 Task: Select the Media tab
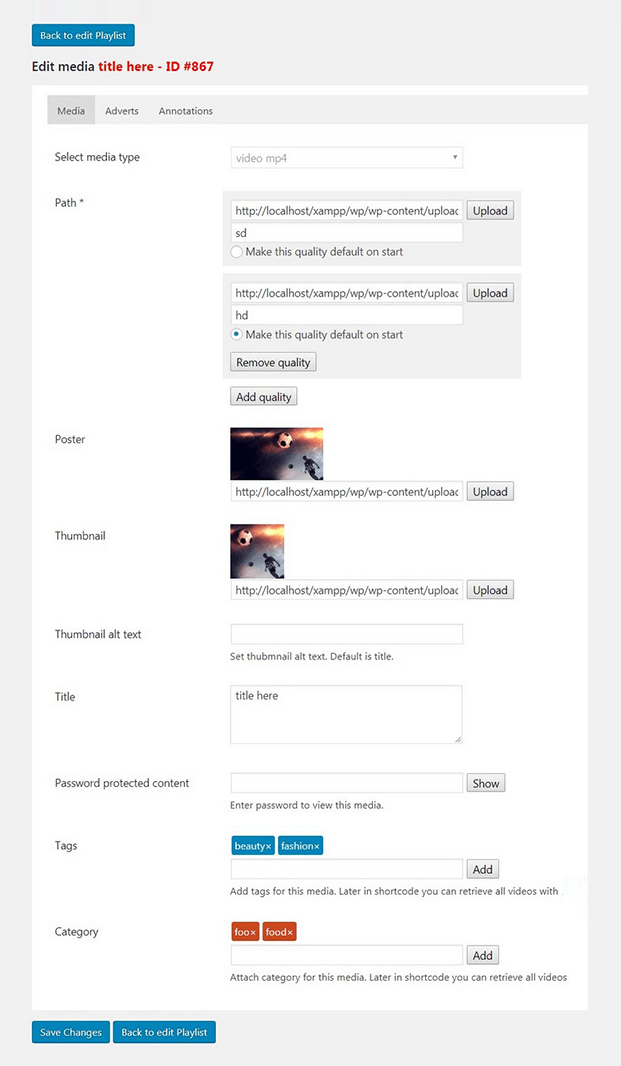70,110
